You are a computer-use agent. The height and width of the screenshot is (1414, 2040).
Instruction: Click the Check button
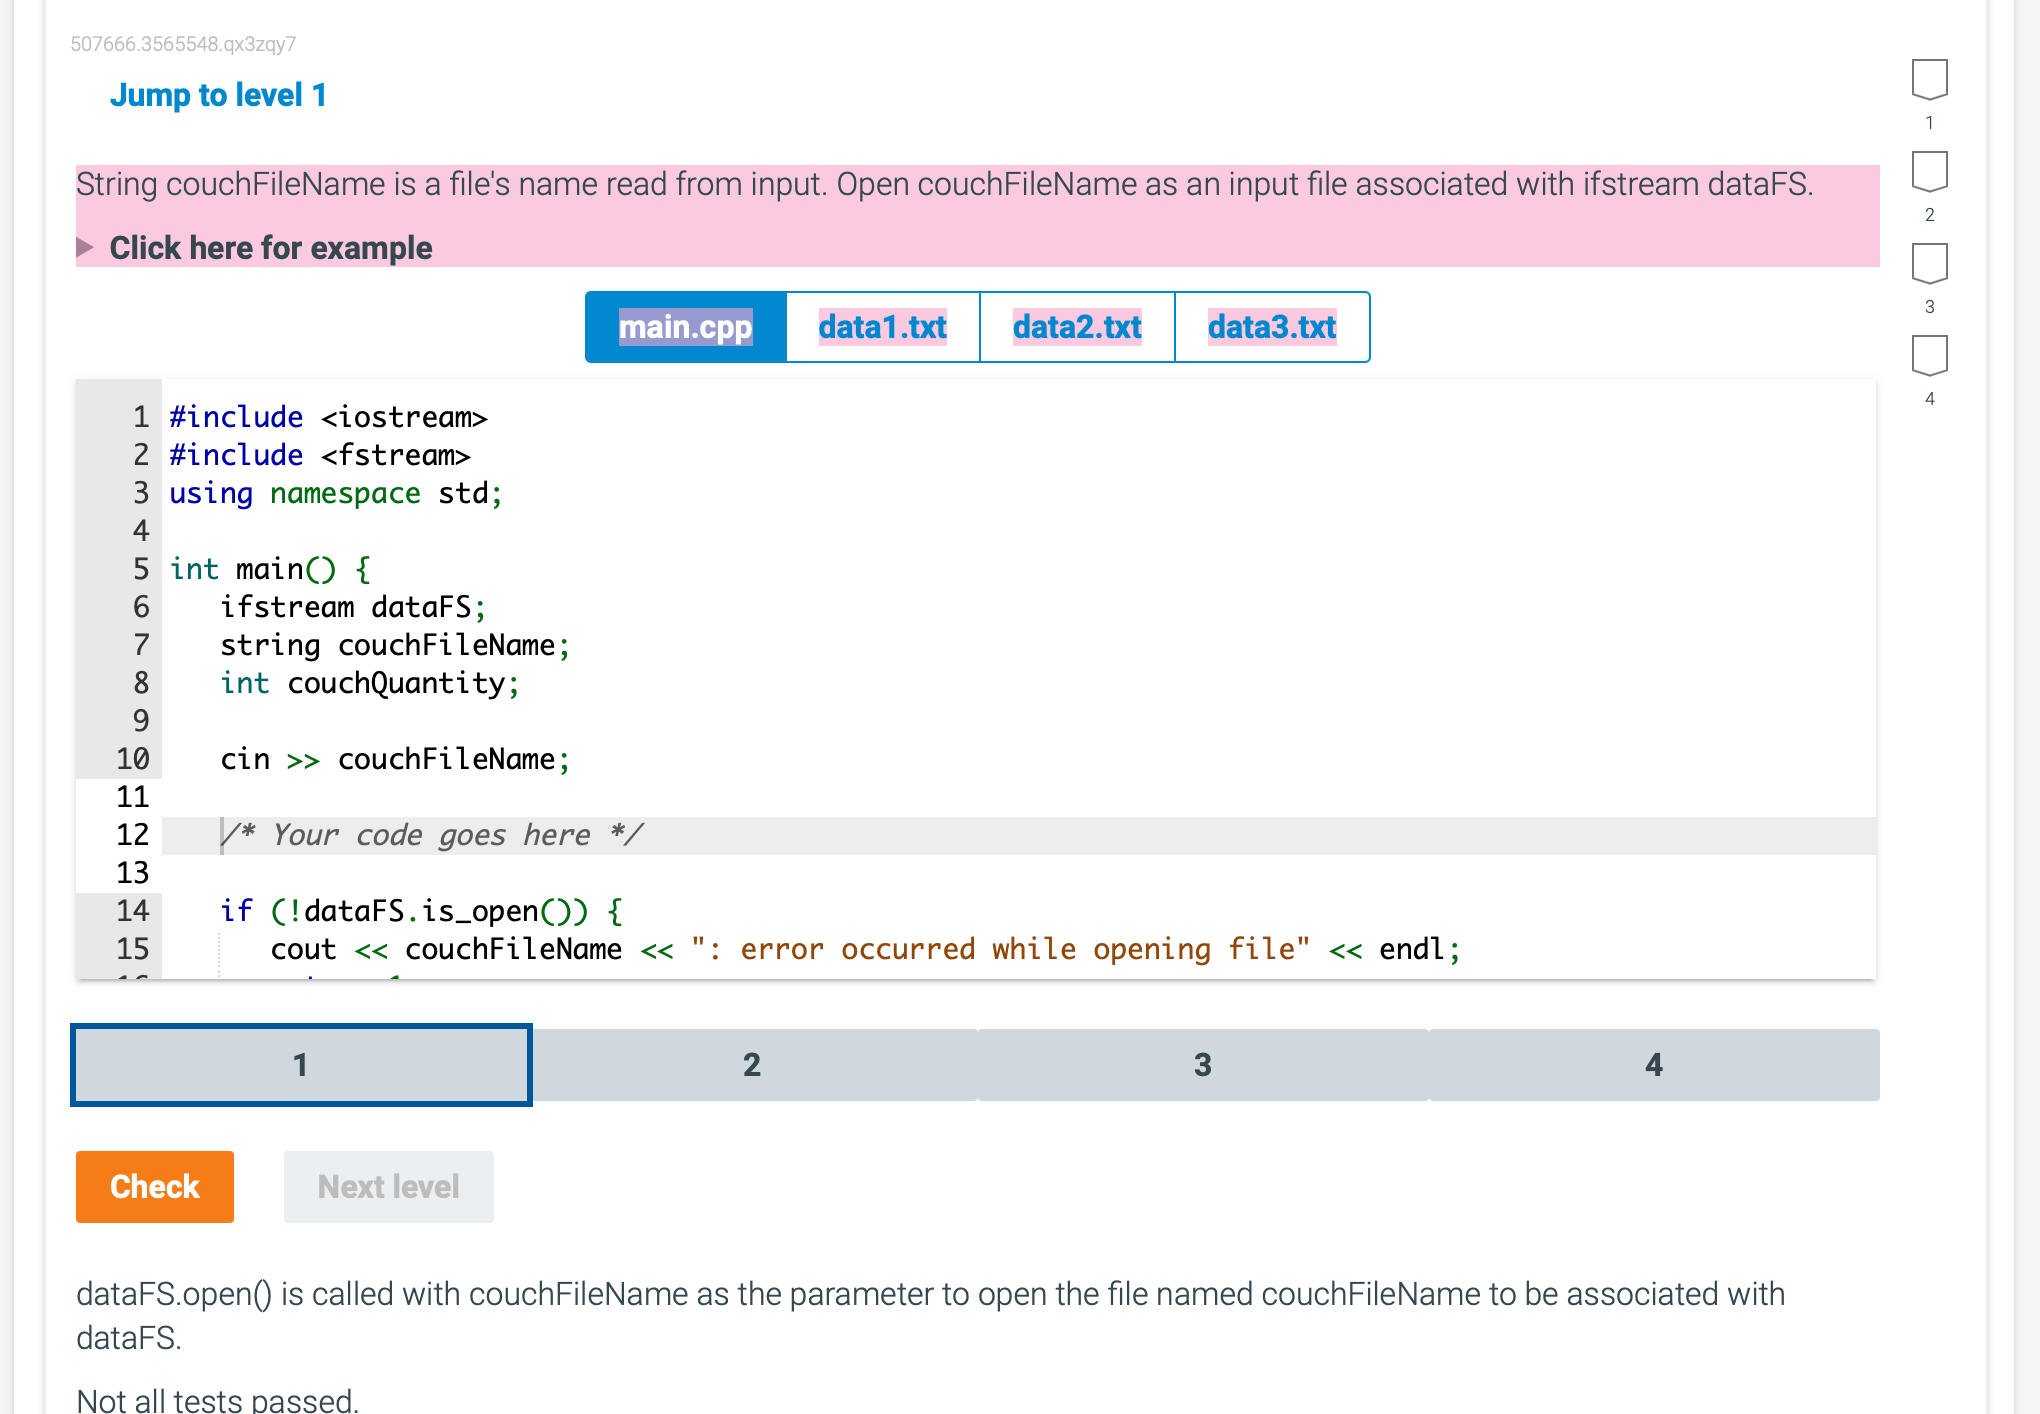pos(154,1187)
